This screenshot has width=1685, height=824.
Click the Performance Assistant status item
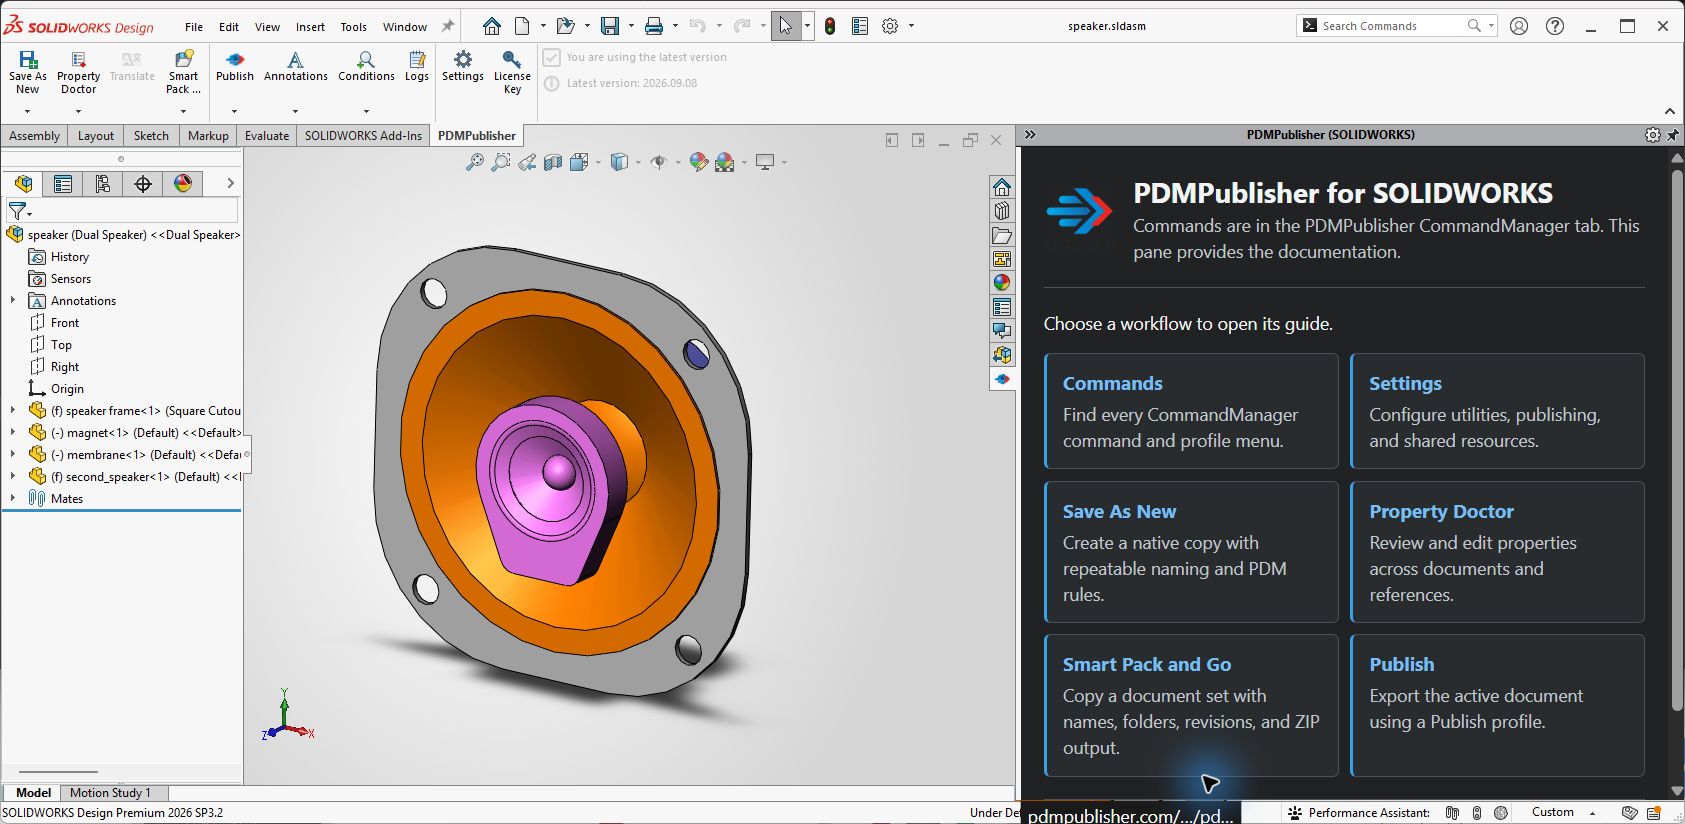pos(1359,813)
